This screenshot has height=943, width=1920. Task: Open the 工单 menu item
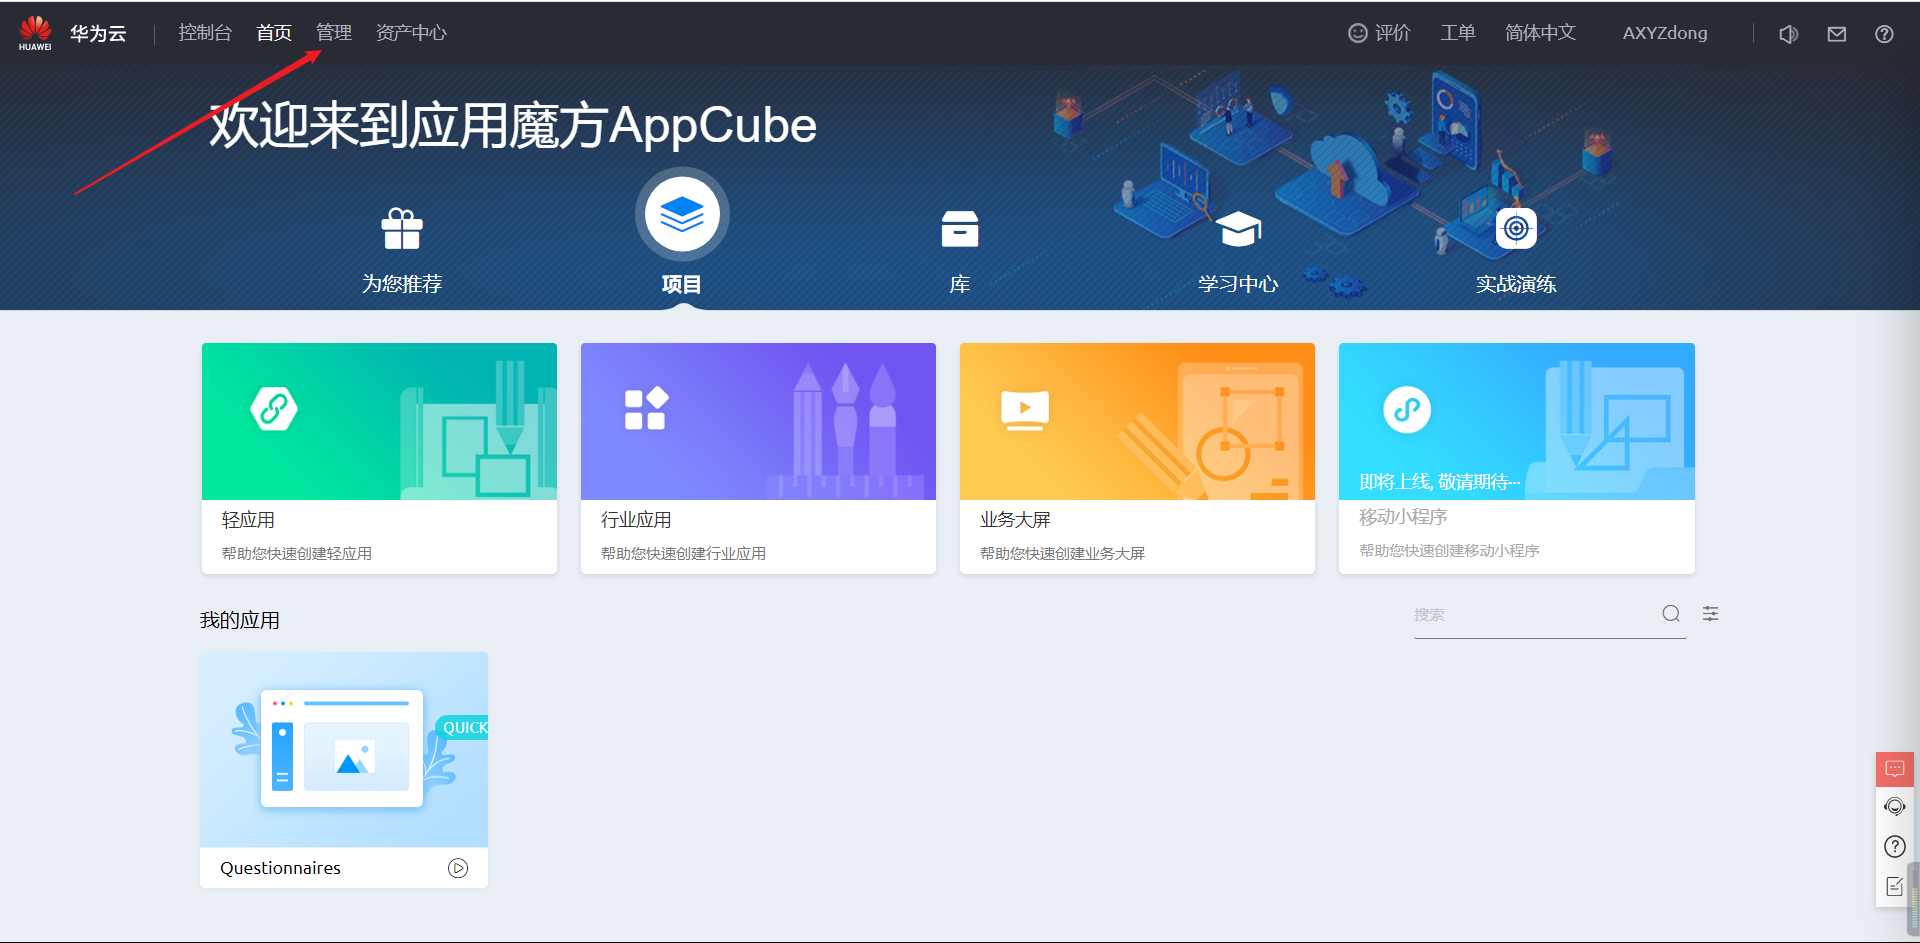1458,33
